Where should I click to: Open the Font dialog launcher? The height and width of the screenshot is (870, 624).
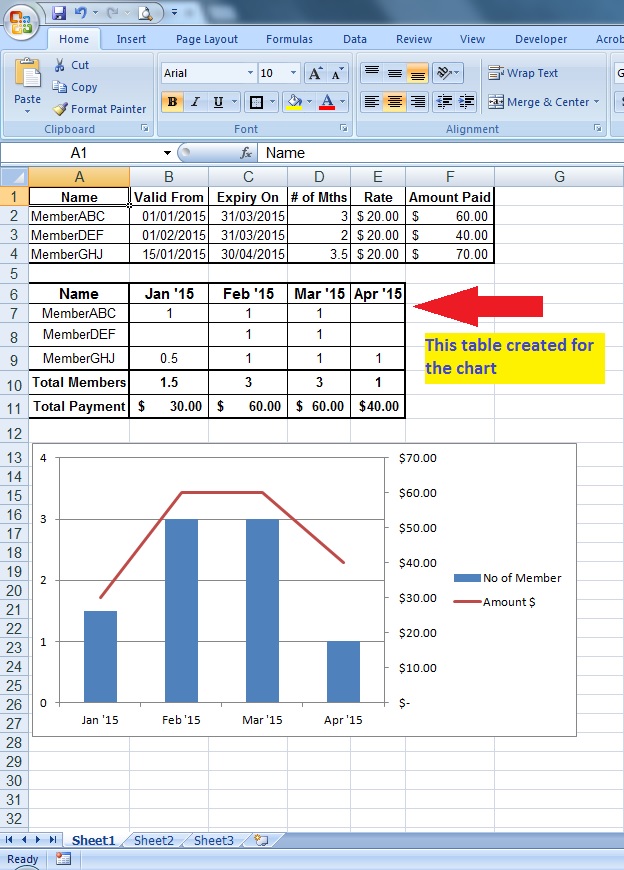pyautogui.click(x=344, y=128)
